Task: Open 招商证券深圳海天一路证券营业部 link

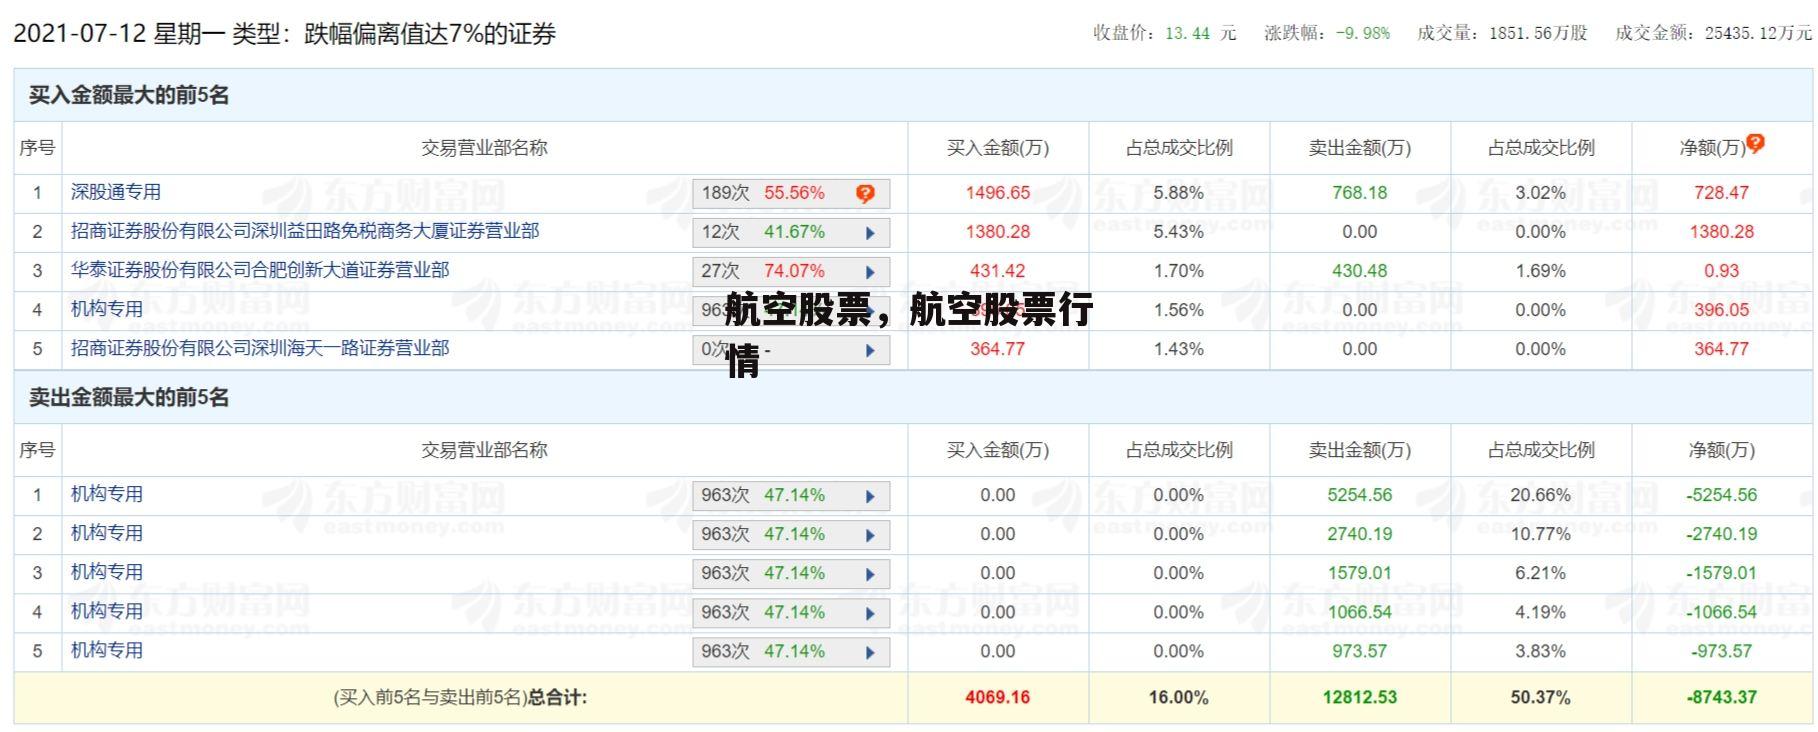Action: [260, 348]
